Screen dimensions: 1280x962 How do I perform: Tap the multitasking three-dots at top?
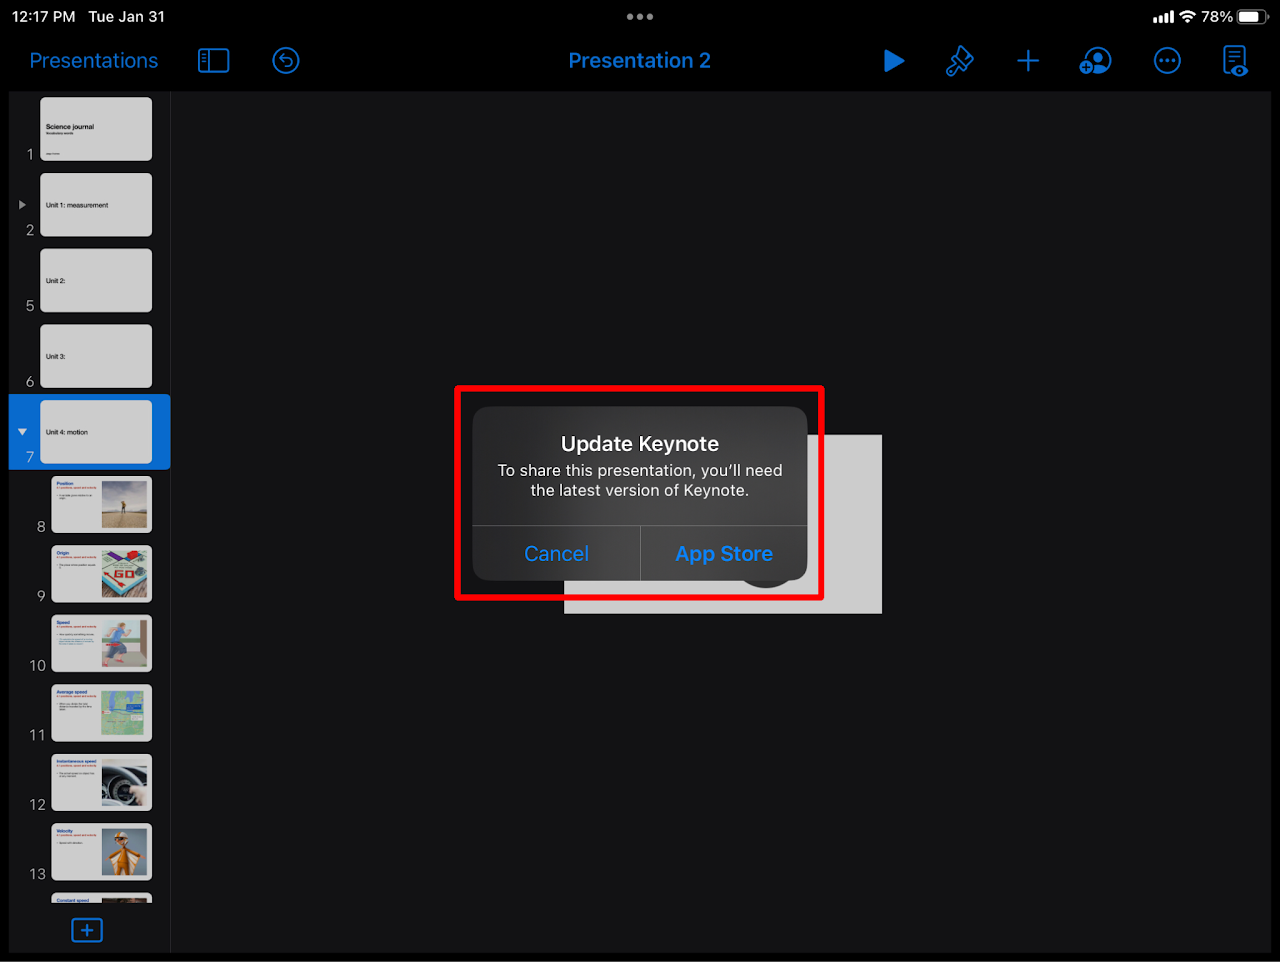click(x=640, y=17)
